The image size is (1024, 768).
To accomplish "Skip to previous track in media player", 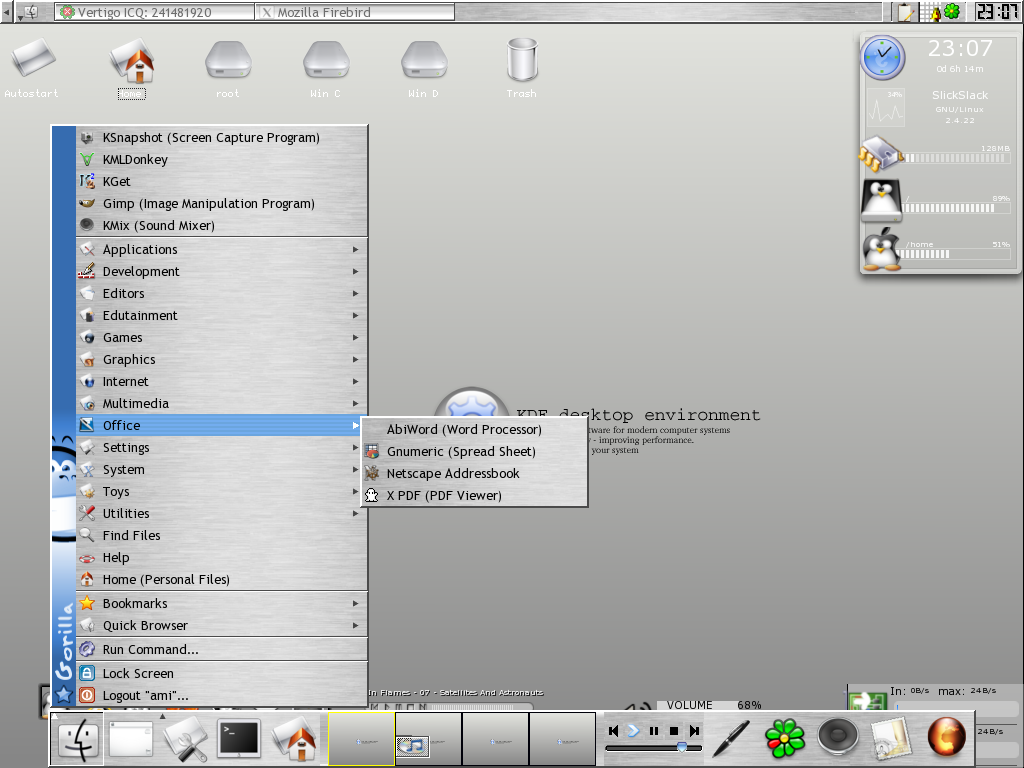I will 613,731.
